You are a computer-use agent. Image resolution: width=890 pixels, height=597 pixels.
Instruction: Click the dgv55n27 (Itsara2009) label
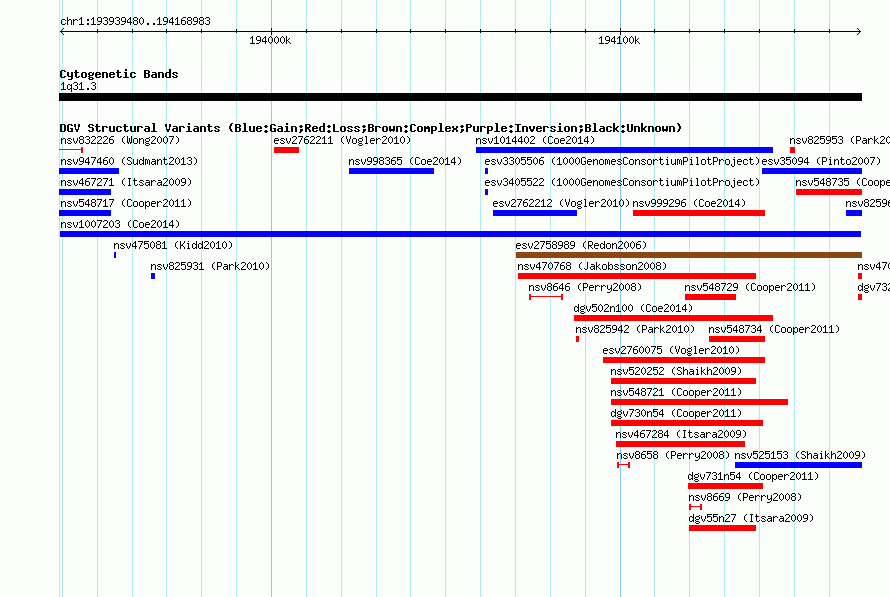[x=751, y=518]
